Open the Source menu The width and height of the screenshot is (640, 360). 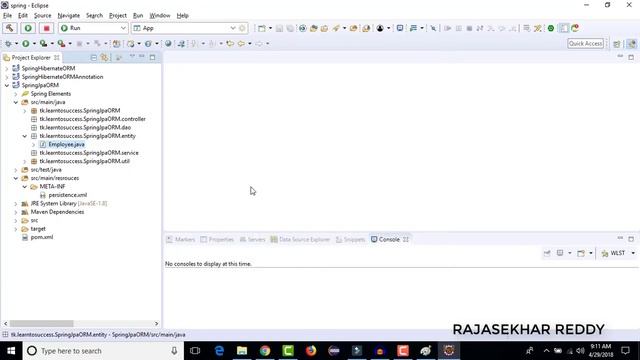[42, 16]
